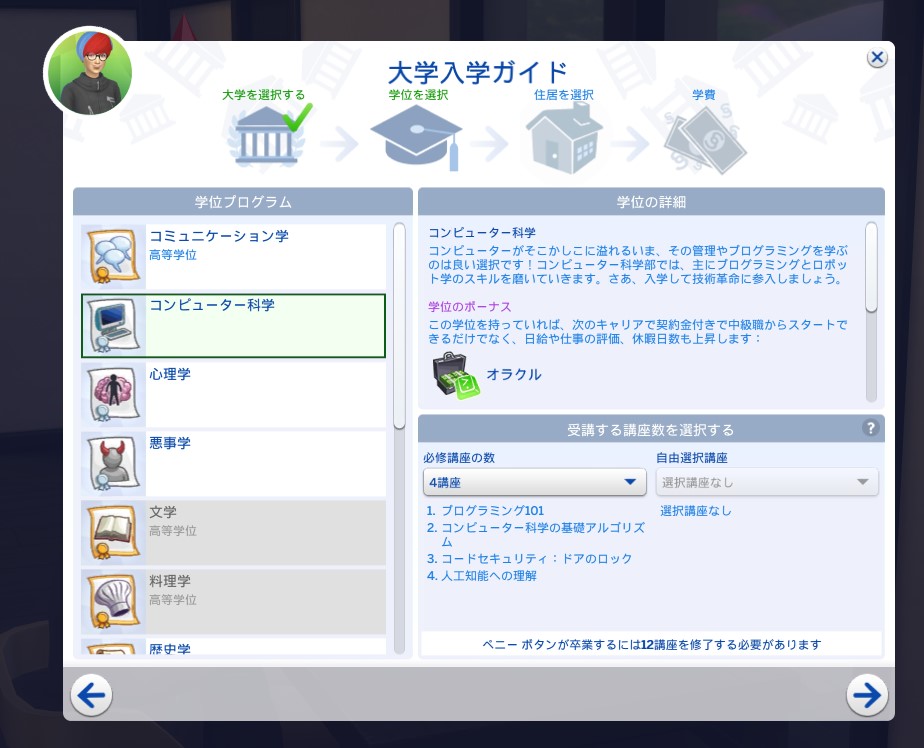Click the university building step icon
Viewport: 924px width, 748px height.
coord(266,136)
